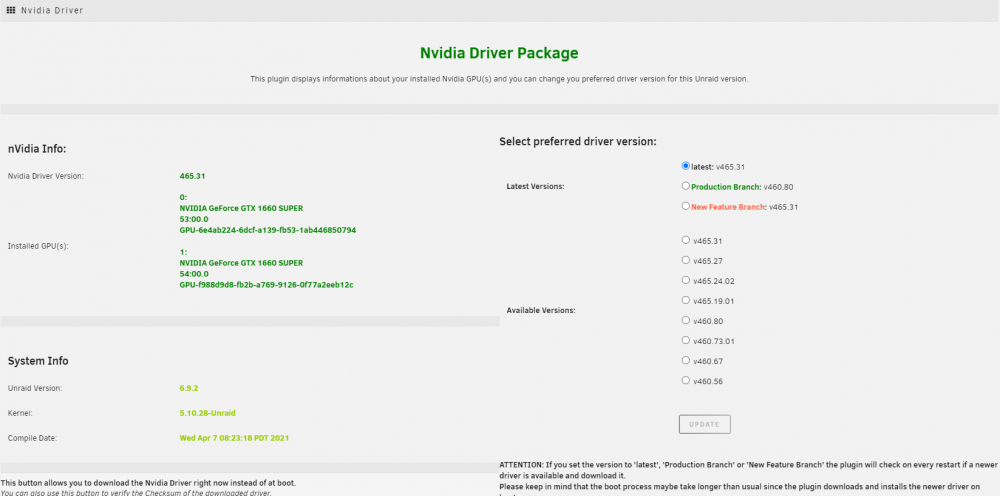Click the first NVIDIA GeForce GTX 1660 SUPER name
The height and width of the screenshot is (496, 1000).
coord(241,208)
